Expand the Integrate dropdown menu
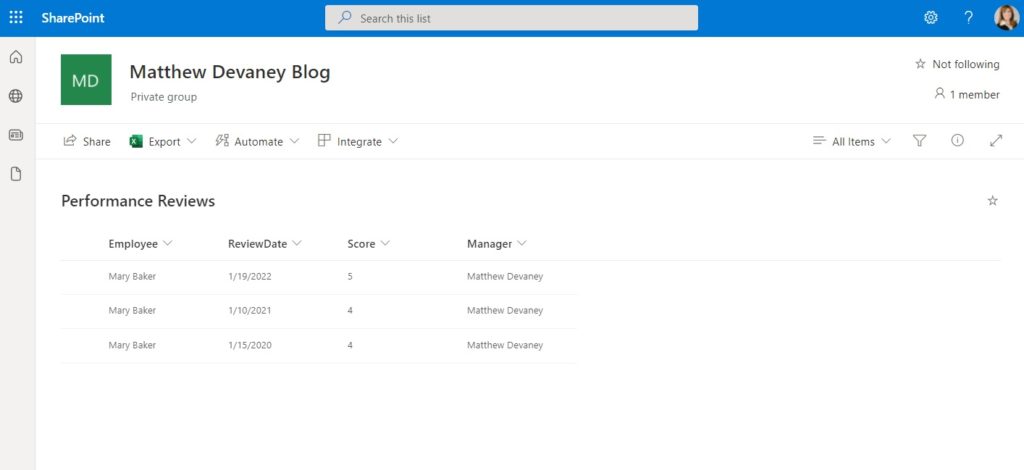1024x470 pixels. pos(357,141)
